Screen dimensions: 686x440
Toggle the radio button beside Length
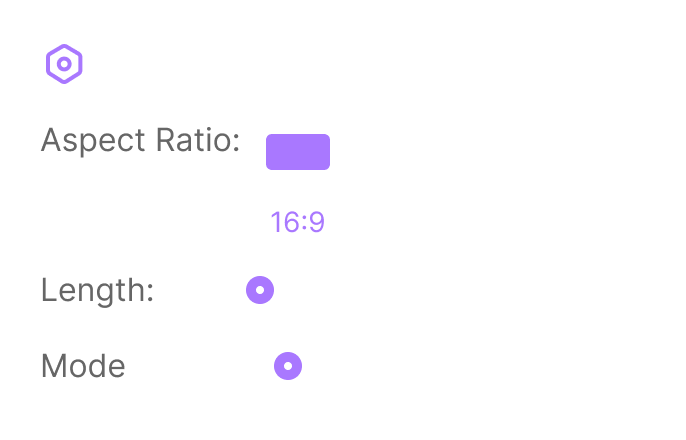tap(260, 291)
